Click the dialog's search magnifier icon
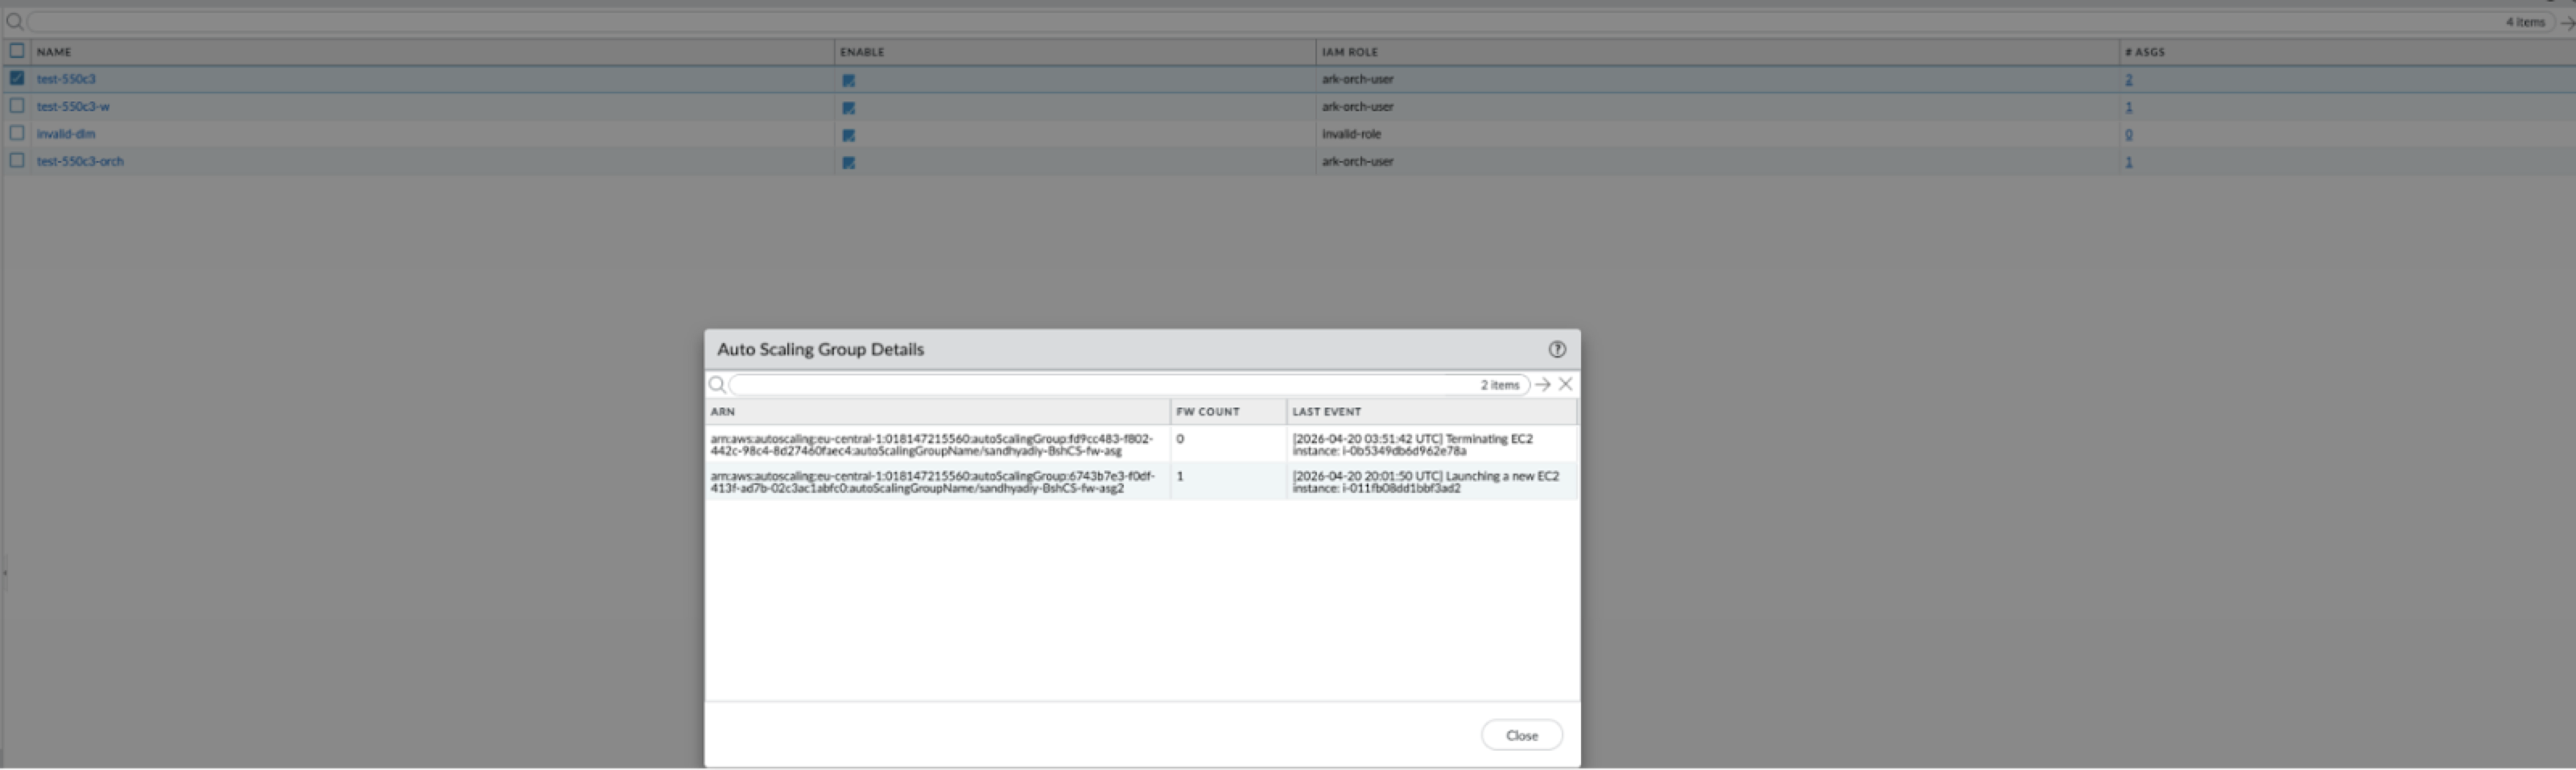Screen dimensions: 2576x770 click(717, 385)
